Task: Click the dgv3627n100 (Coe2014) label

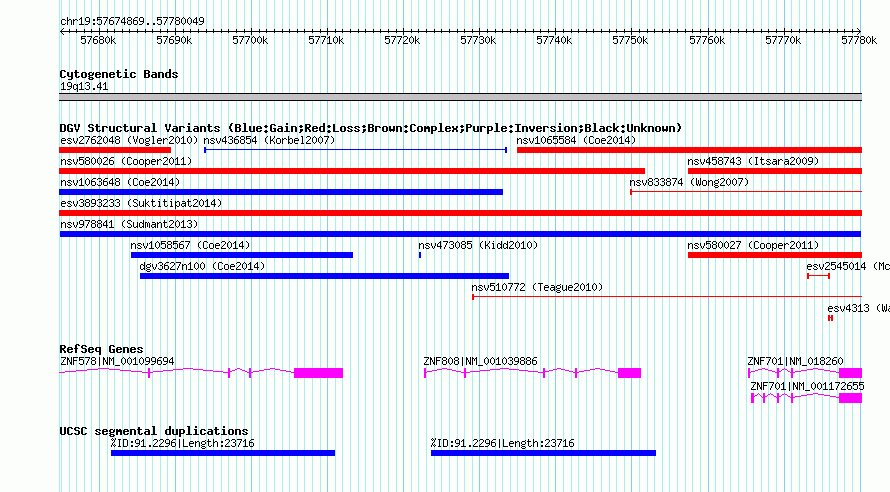Action: pos(202,266)
